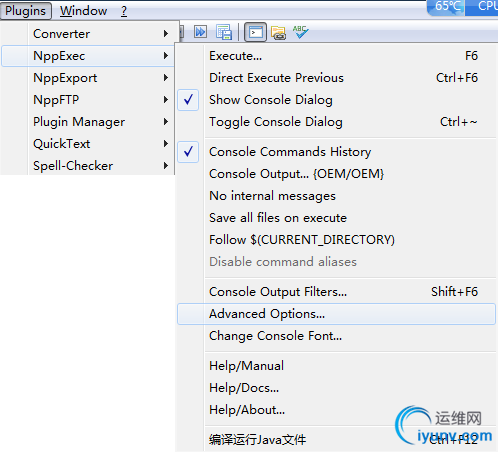Screen dimensions: 498x452
Task: Expand the Plugin Manager submenu arrow
Action: click(x=166, y=122)
